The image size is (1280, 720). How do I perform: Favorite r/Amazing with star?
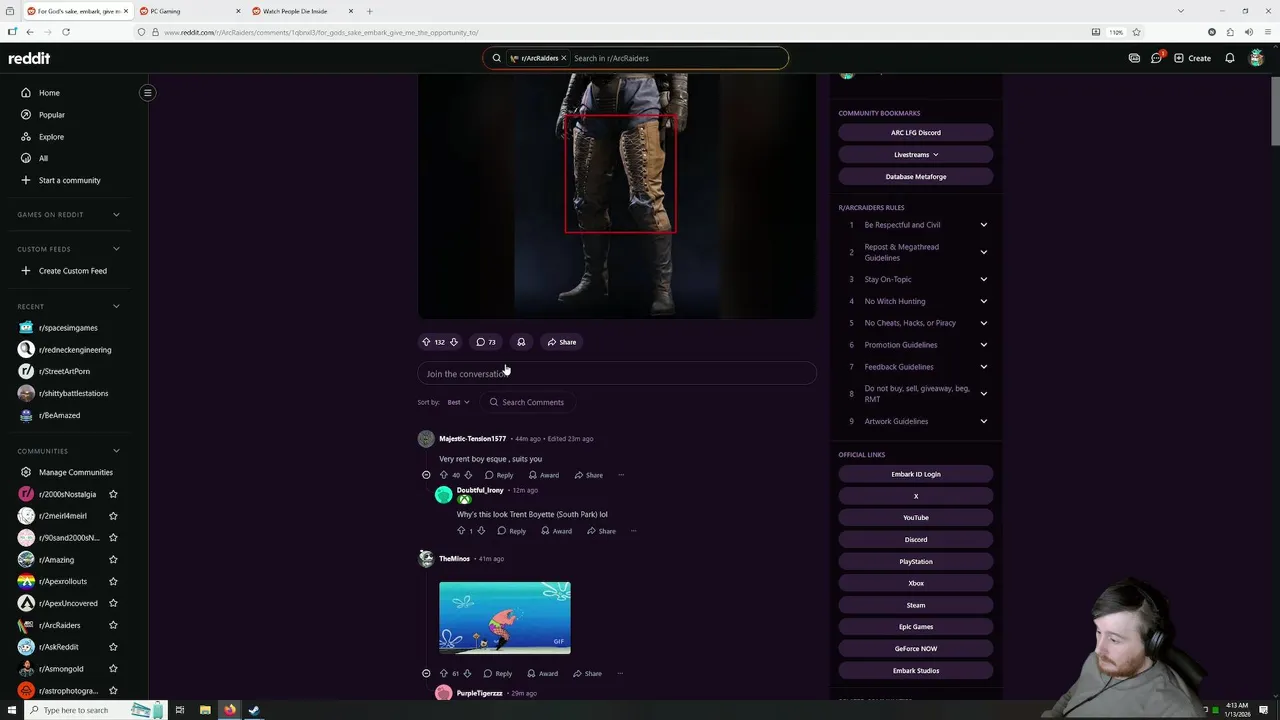pyautogui.click(x=113, y=560)
